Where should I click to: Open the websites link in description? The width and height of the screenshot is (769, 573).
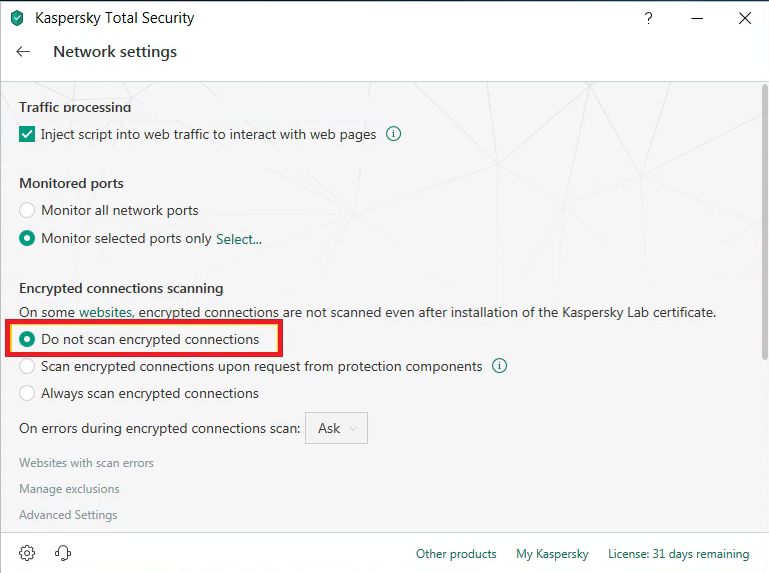[106, 312]
